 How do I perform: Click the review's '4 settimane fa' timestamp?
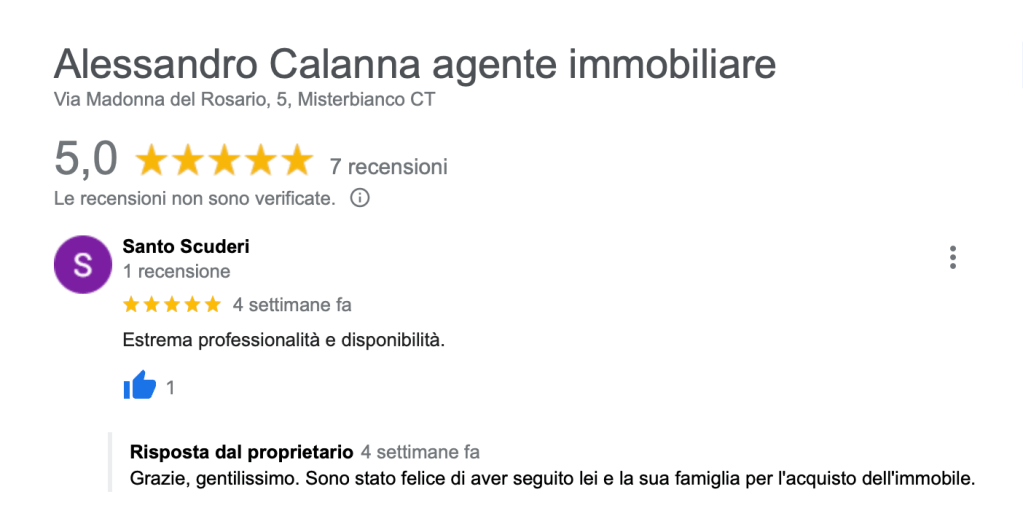292,304
